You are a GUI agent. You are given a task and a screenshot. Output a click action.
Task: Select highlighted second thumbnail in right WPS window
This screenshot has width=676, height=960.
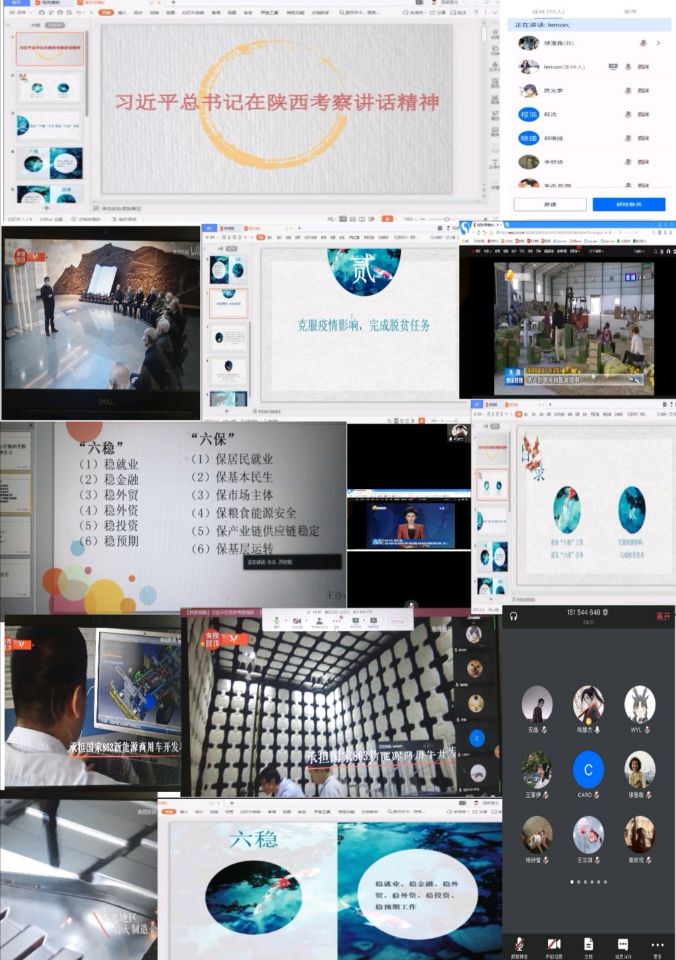[x=492, y=486]
